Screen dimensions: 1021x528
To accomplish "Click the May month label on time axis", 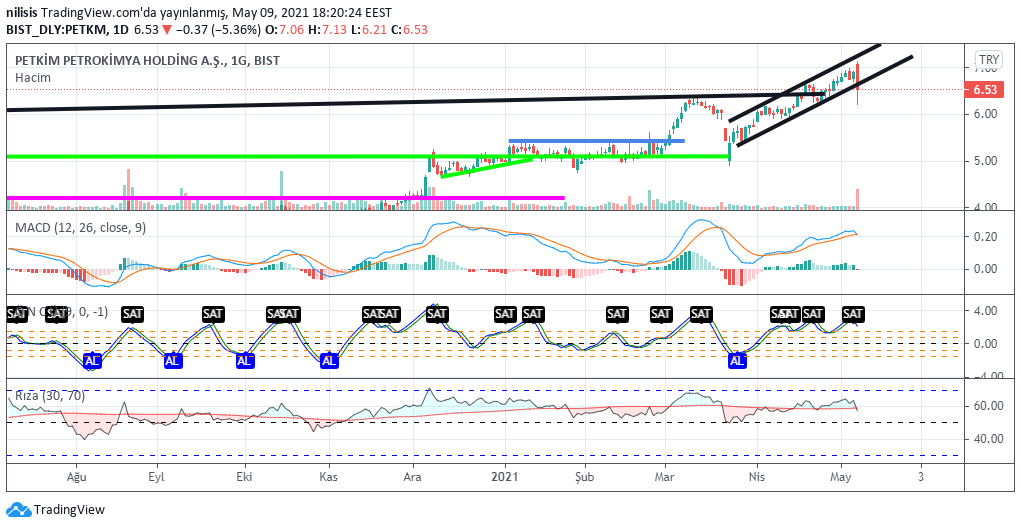I will coord(841,476).
